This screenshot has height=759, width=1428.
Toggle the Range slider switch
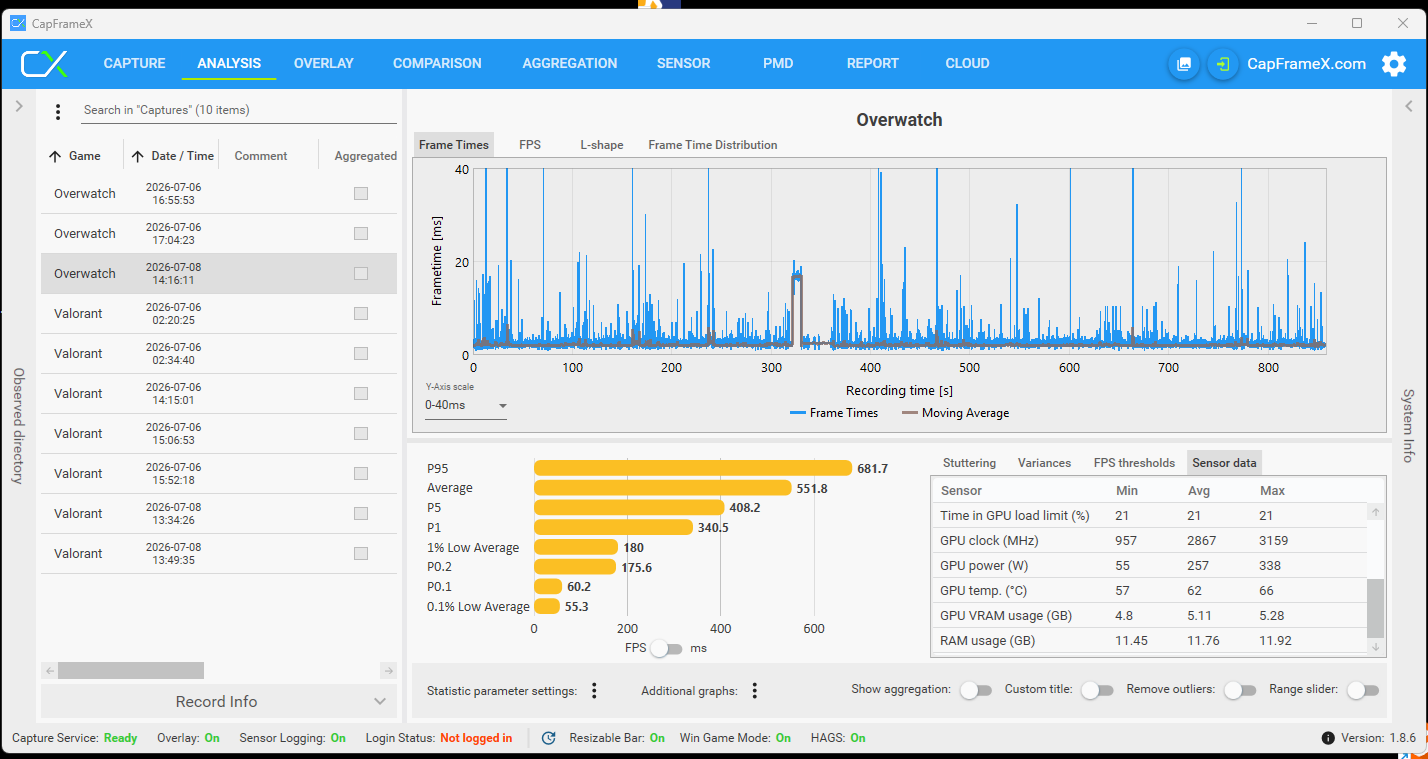pos(1363,690)
